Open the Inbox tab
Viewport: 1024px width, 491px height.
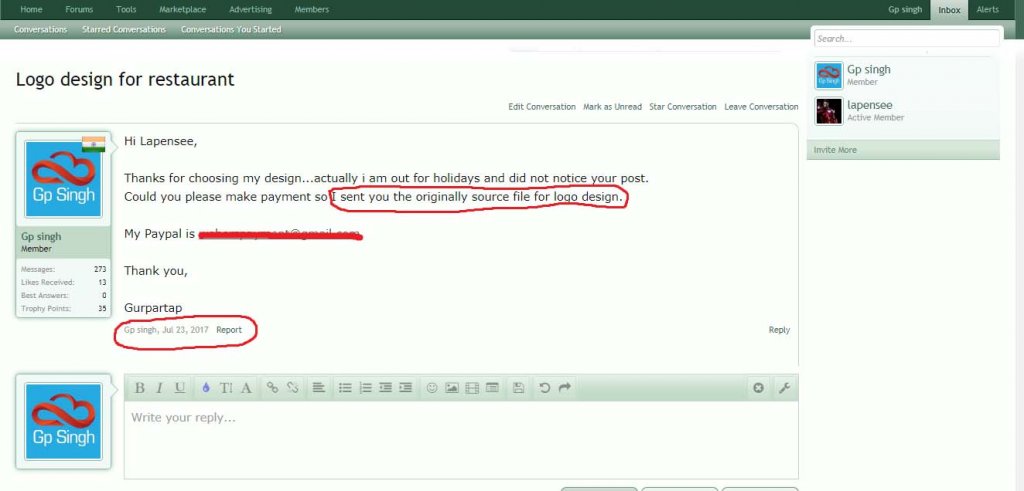(x=950, y=10)
